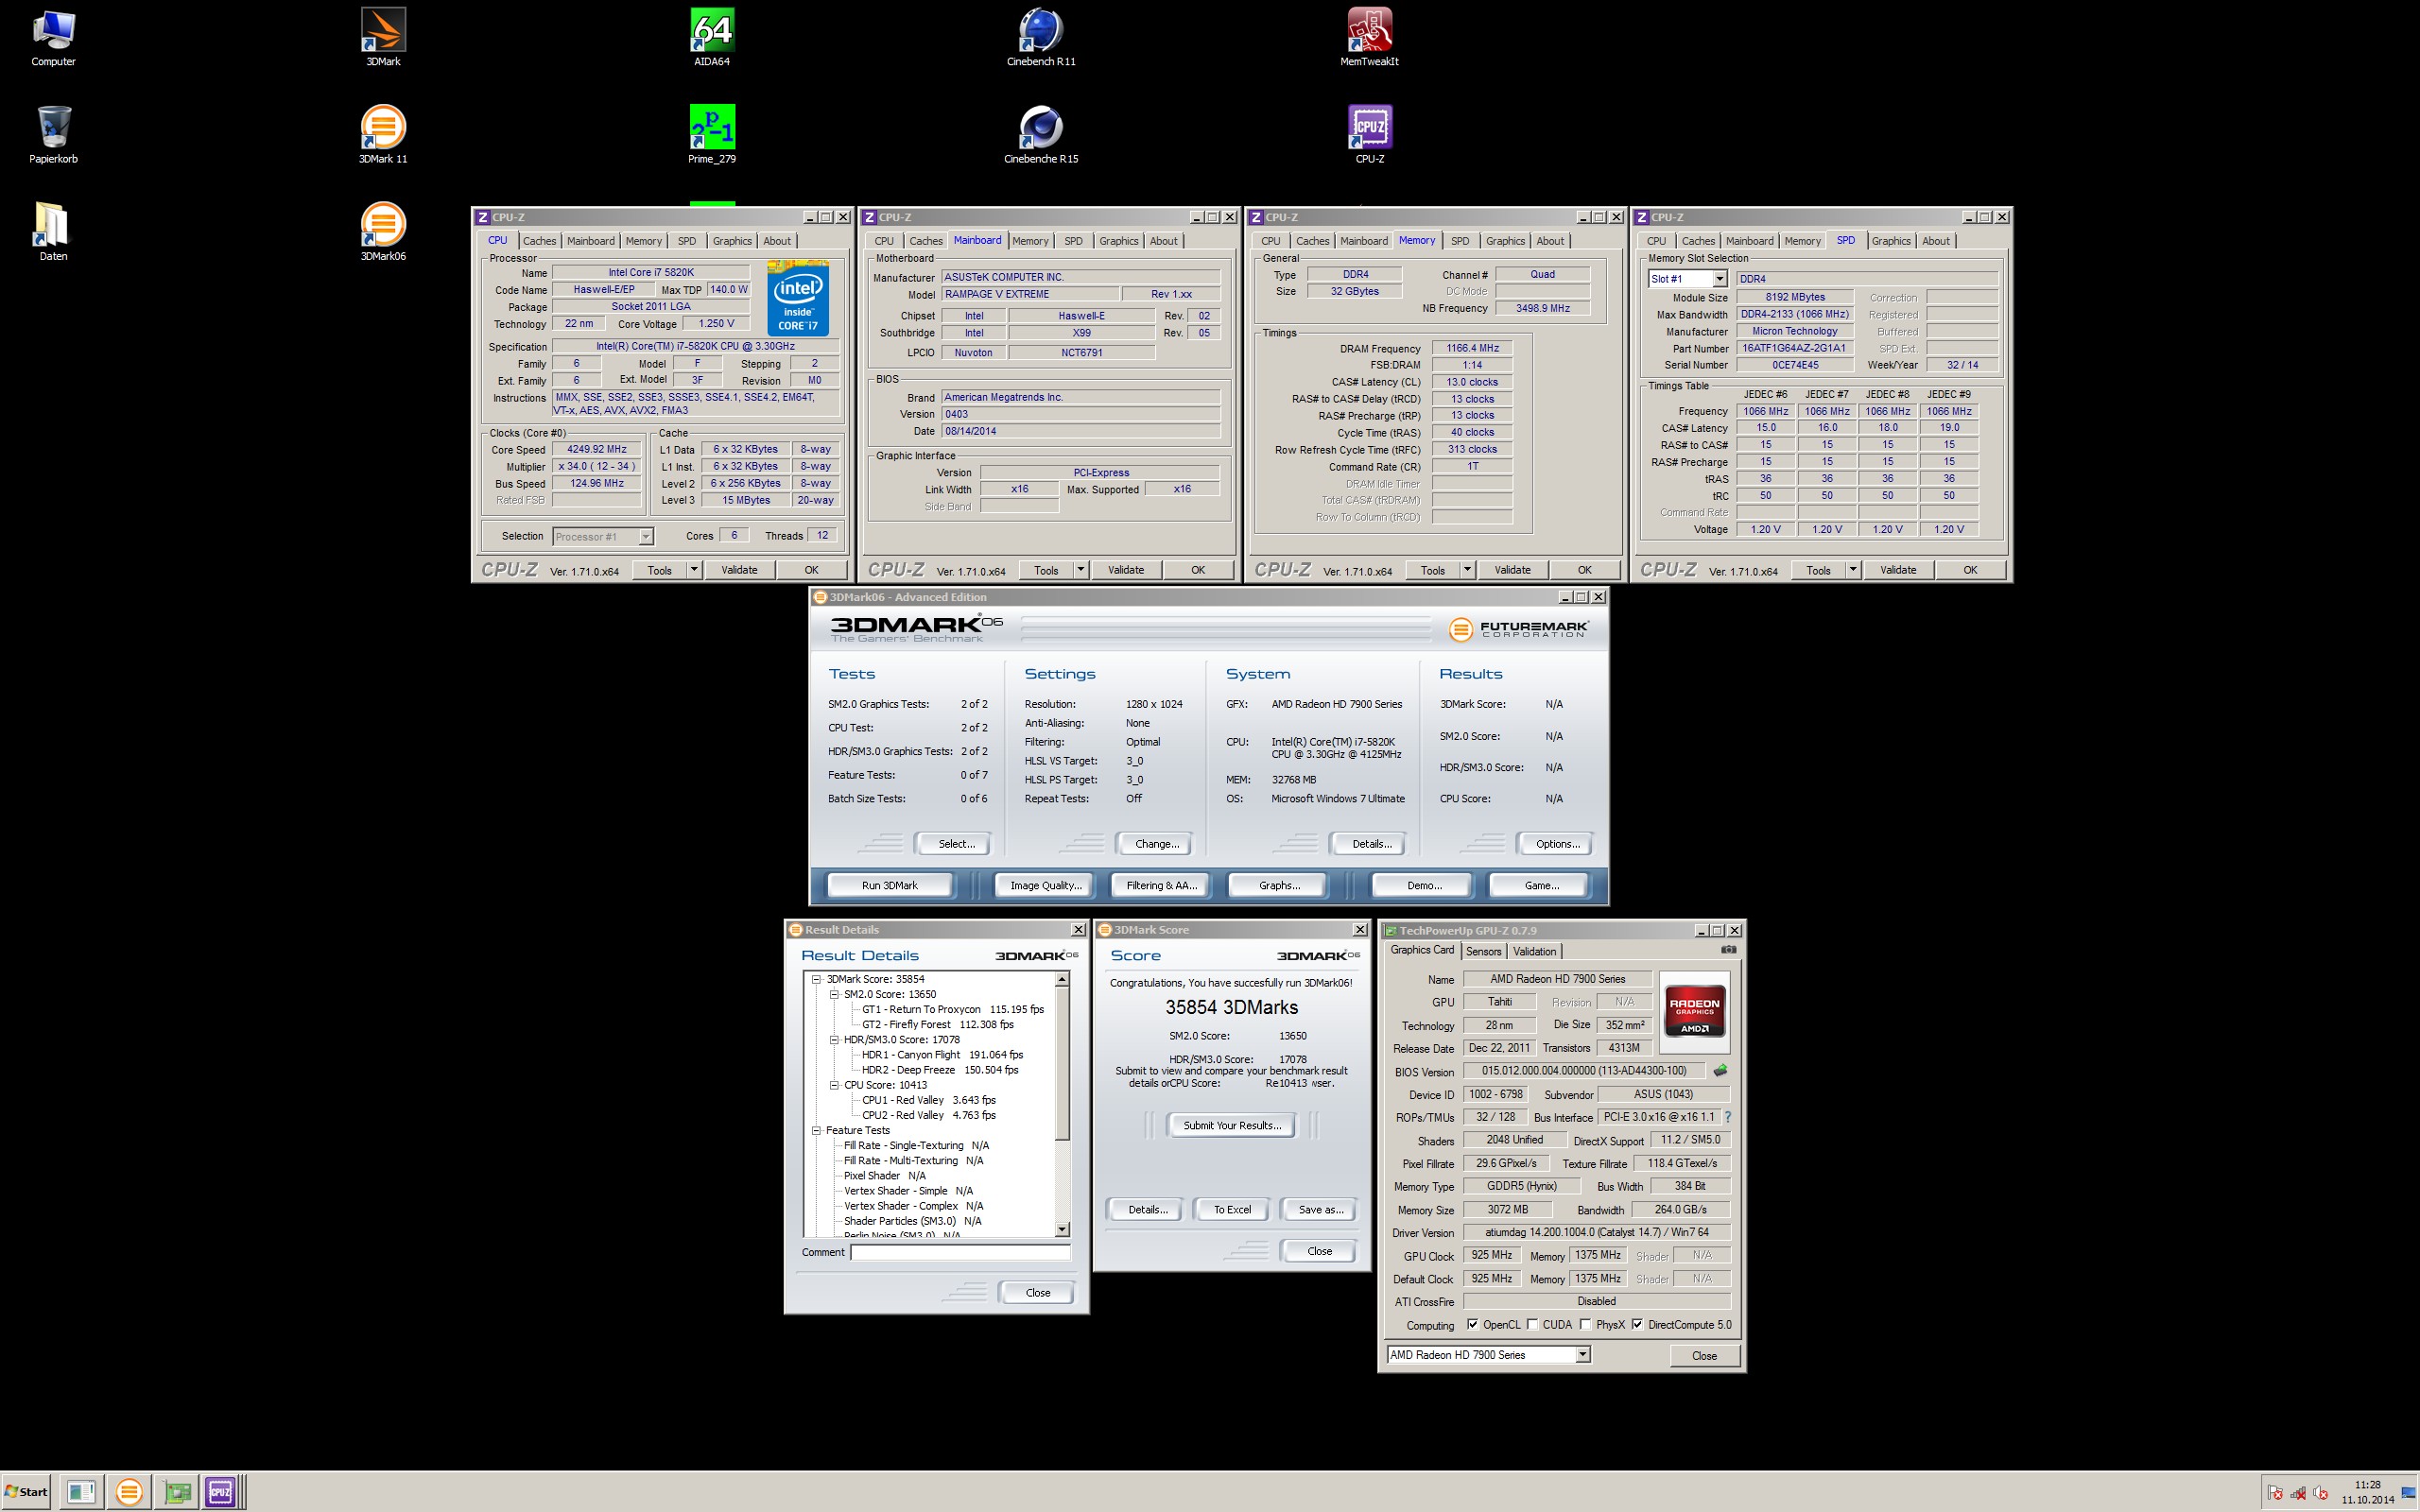Open Graphics tab in SPD CPU-Z window
The width and height of the screenshot is (2420, 1512).
[1891, 241]
